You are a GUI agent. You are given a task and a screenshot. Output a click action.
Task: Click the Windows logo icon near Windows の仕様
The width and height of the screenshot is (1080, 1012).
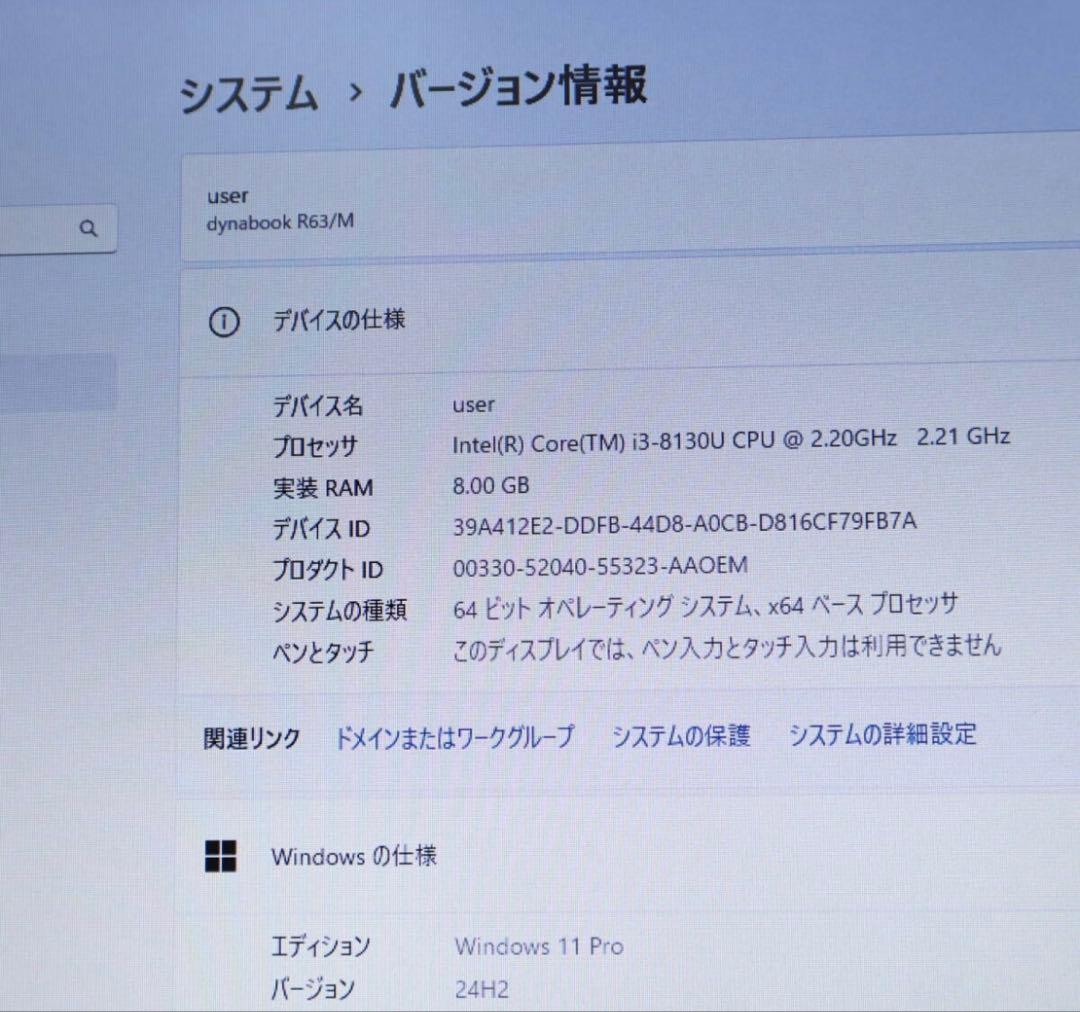pos(222,856)
